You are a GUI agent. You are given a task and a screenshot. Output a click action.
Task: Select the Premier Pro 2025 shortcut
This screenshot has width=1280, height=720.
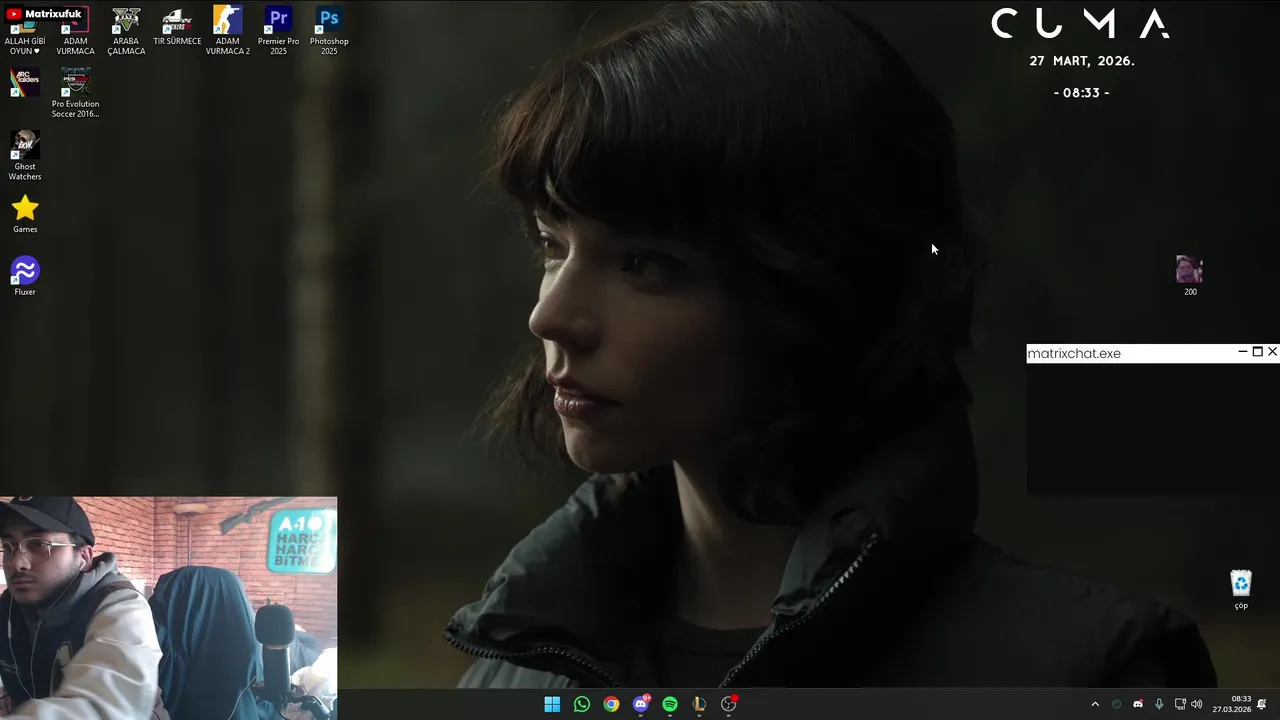click(278, 32)
